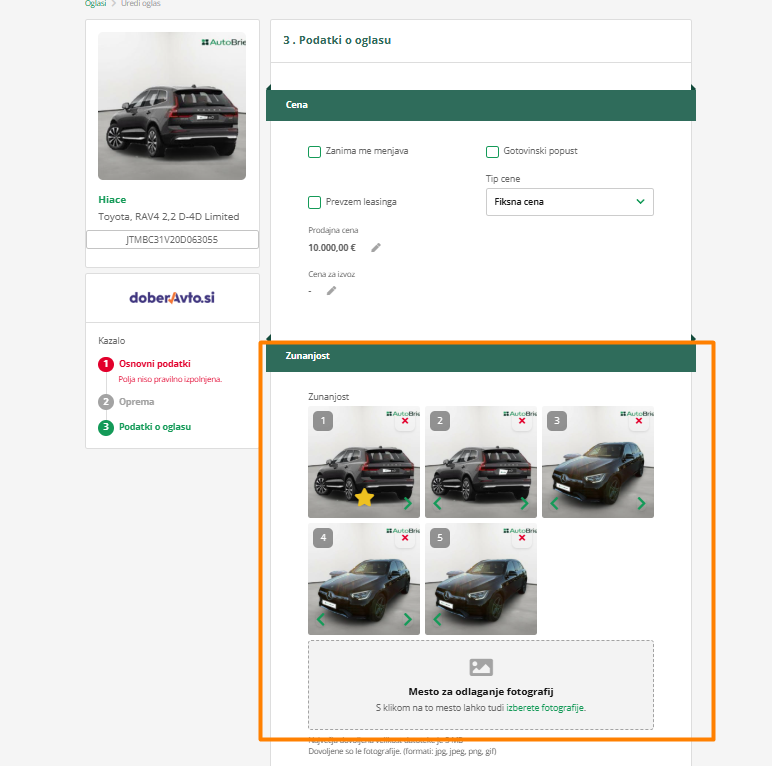The width and height of the screenshot is (772, 766).
Task: Click the Toyota, RAV4 2,2 D-4D Limited text
Action: (x=169, y=217)
